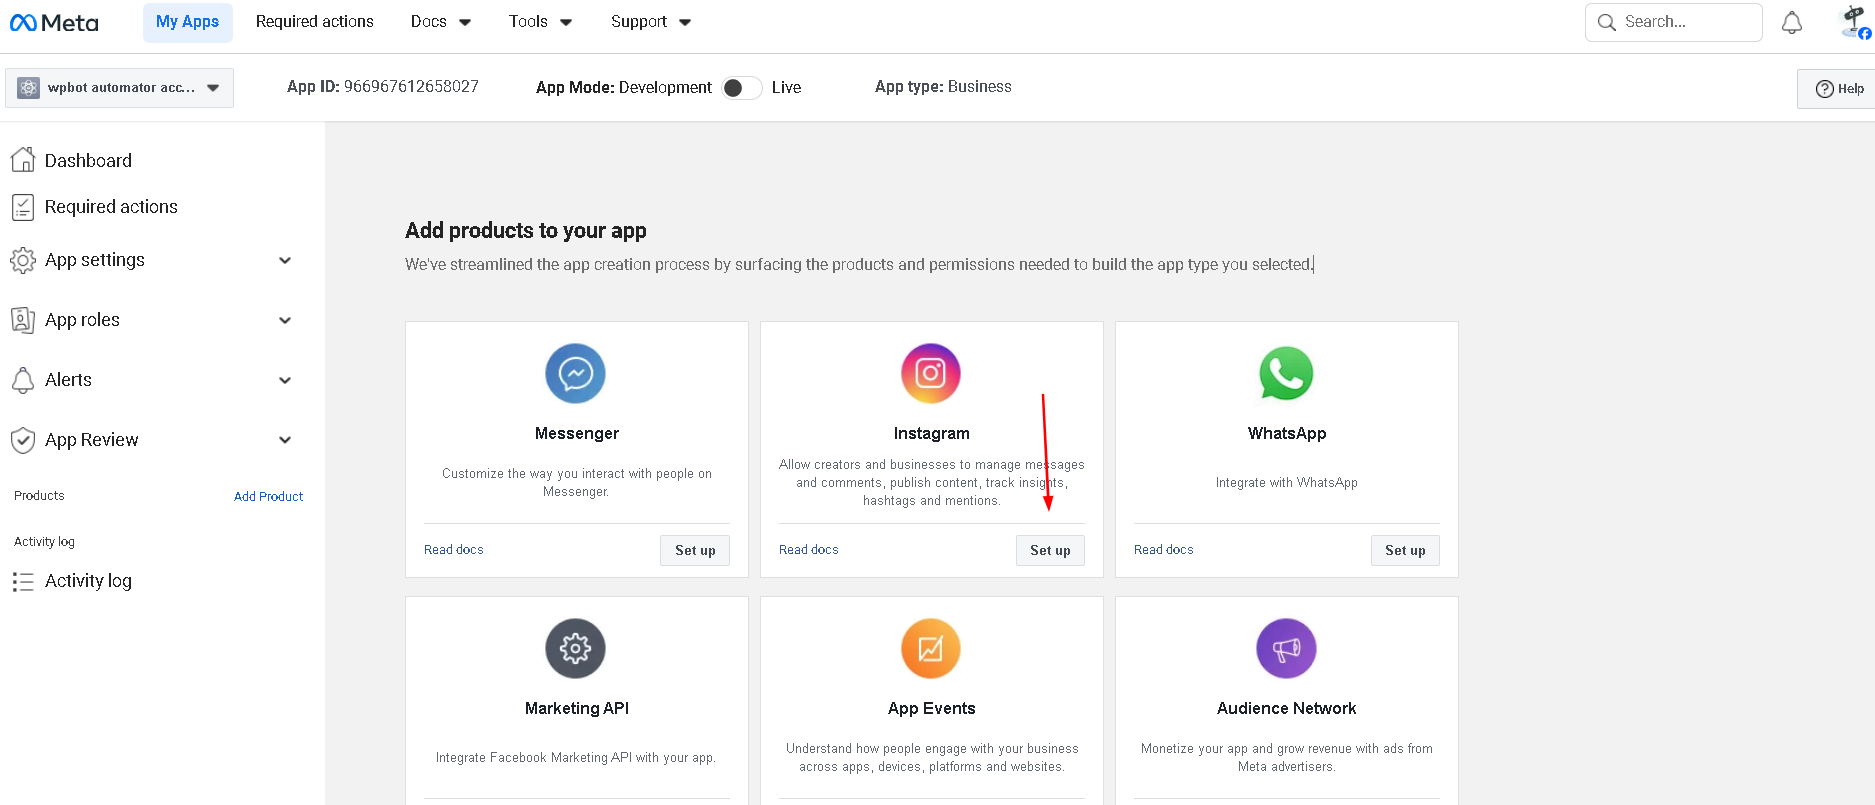
Task: Click the Instagram product icon
Action: [930, 374]
